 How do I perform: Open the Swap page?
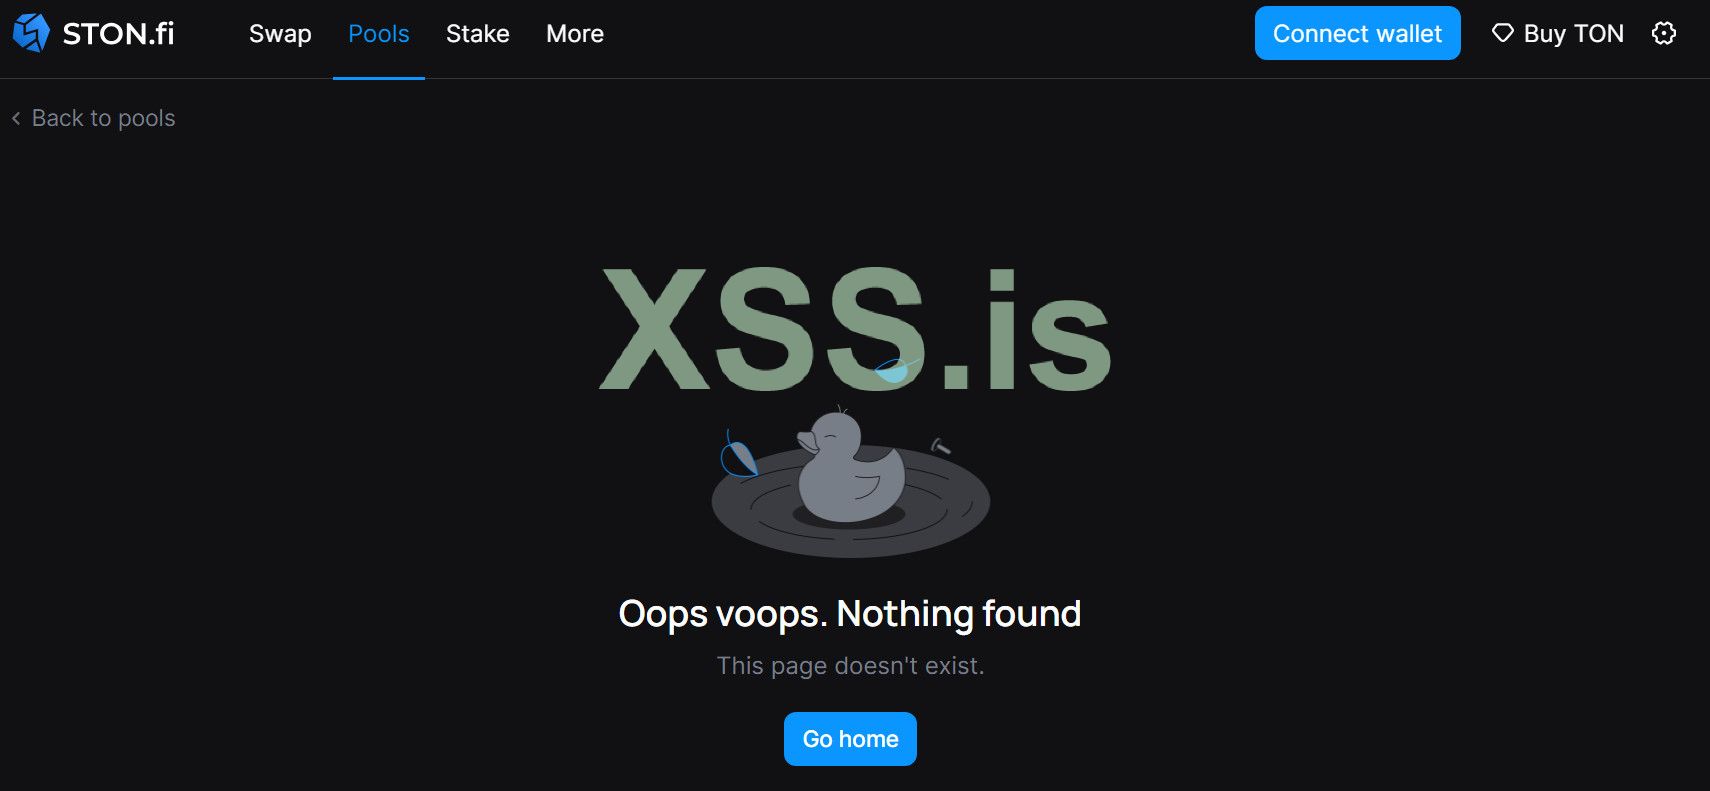tap(280, 34)
